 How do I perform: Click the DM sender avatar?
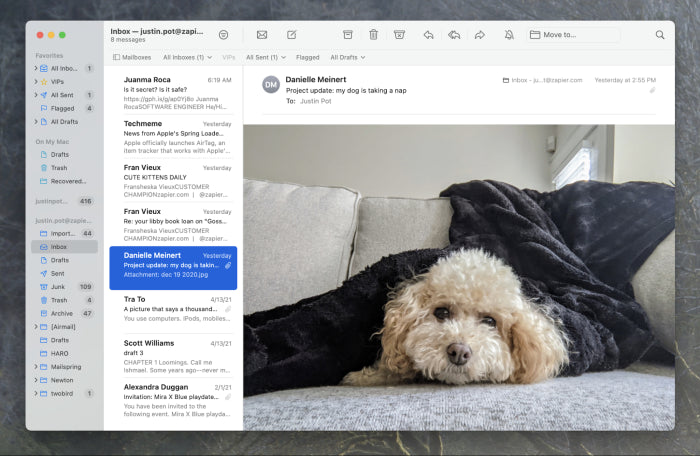coord(271,84)
